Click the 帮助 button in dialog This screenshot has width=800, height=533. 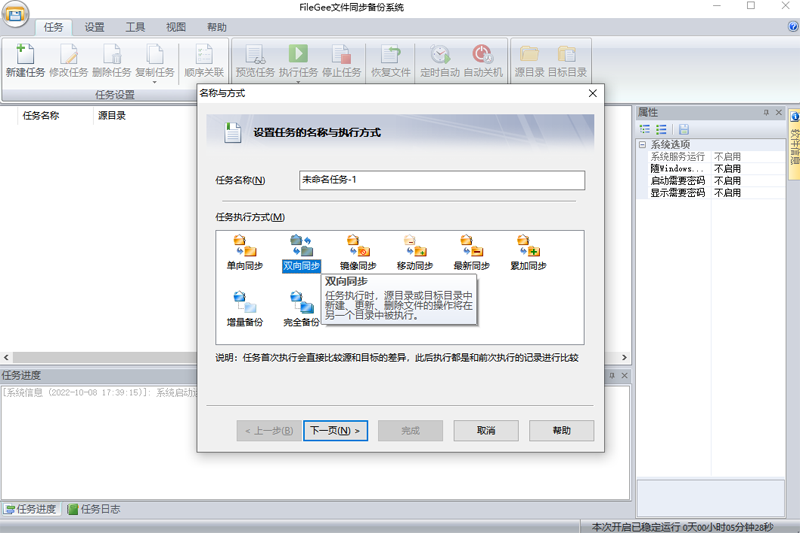coord(561,430)
